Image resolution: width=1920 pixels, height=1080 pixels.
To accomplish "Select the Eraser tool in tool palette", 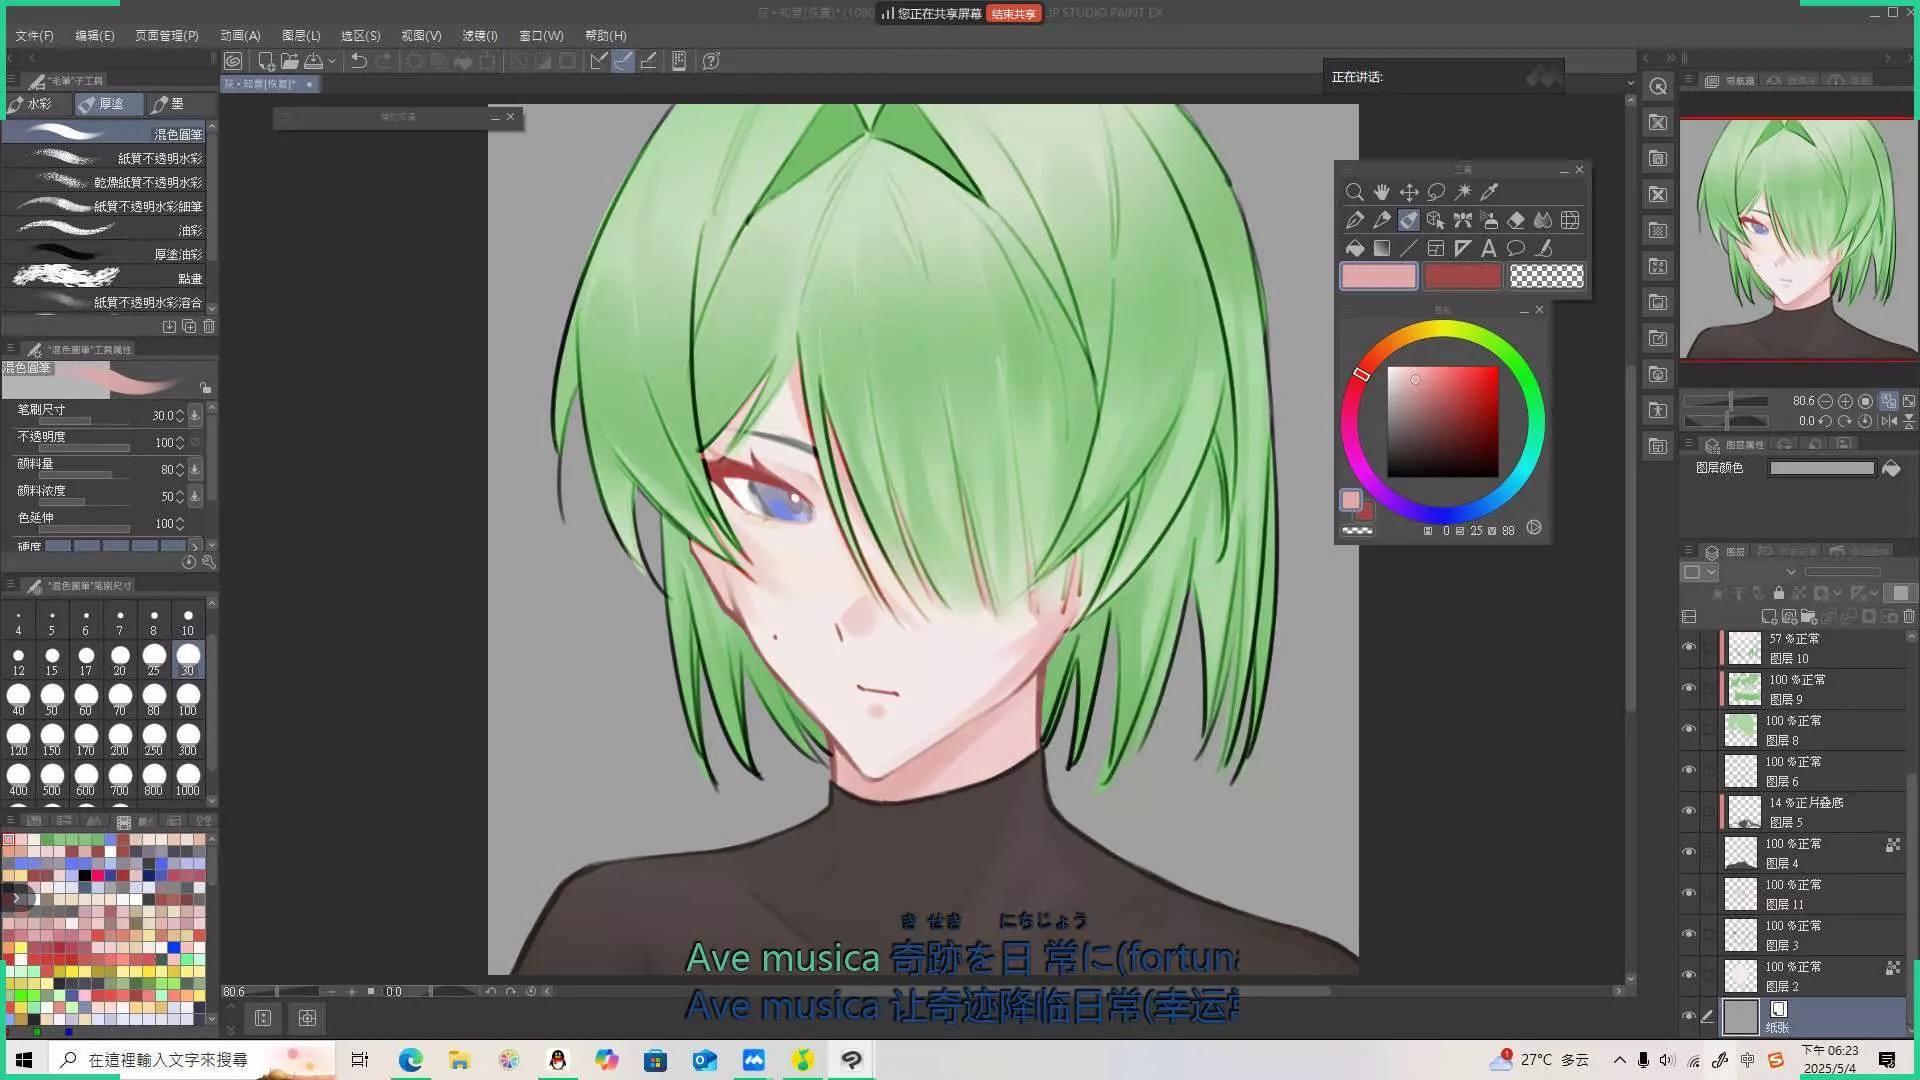I will pos(1516,220).
